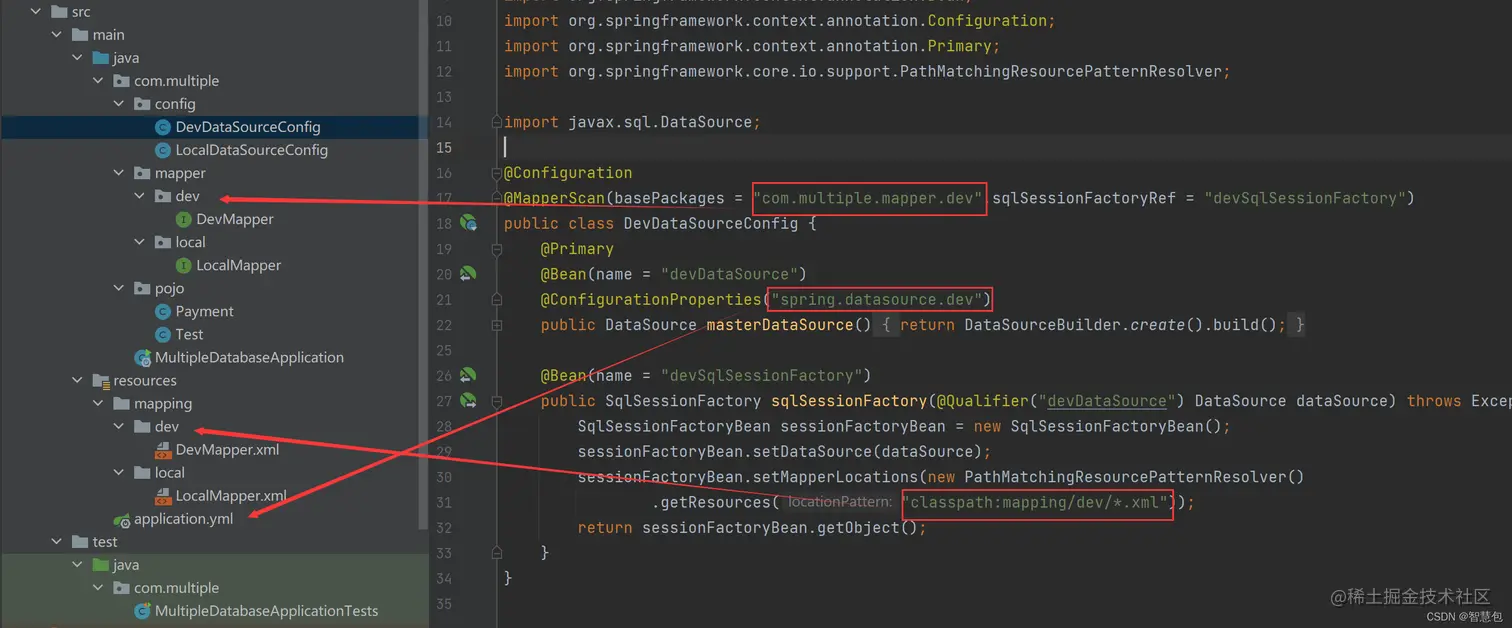This screenshot has width=1512, height=628.
Task: Select DevMapper in the project tree
Action: coord(235,219)
